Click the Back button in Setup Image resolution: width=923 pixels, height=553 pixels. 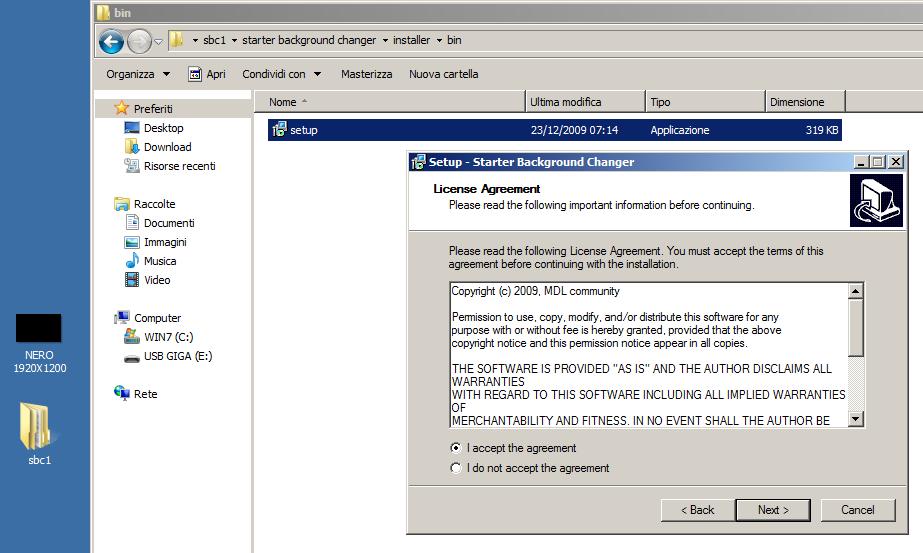(698, 510)
